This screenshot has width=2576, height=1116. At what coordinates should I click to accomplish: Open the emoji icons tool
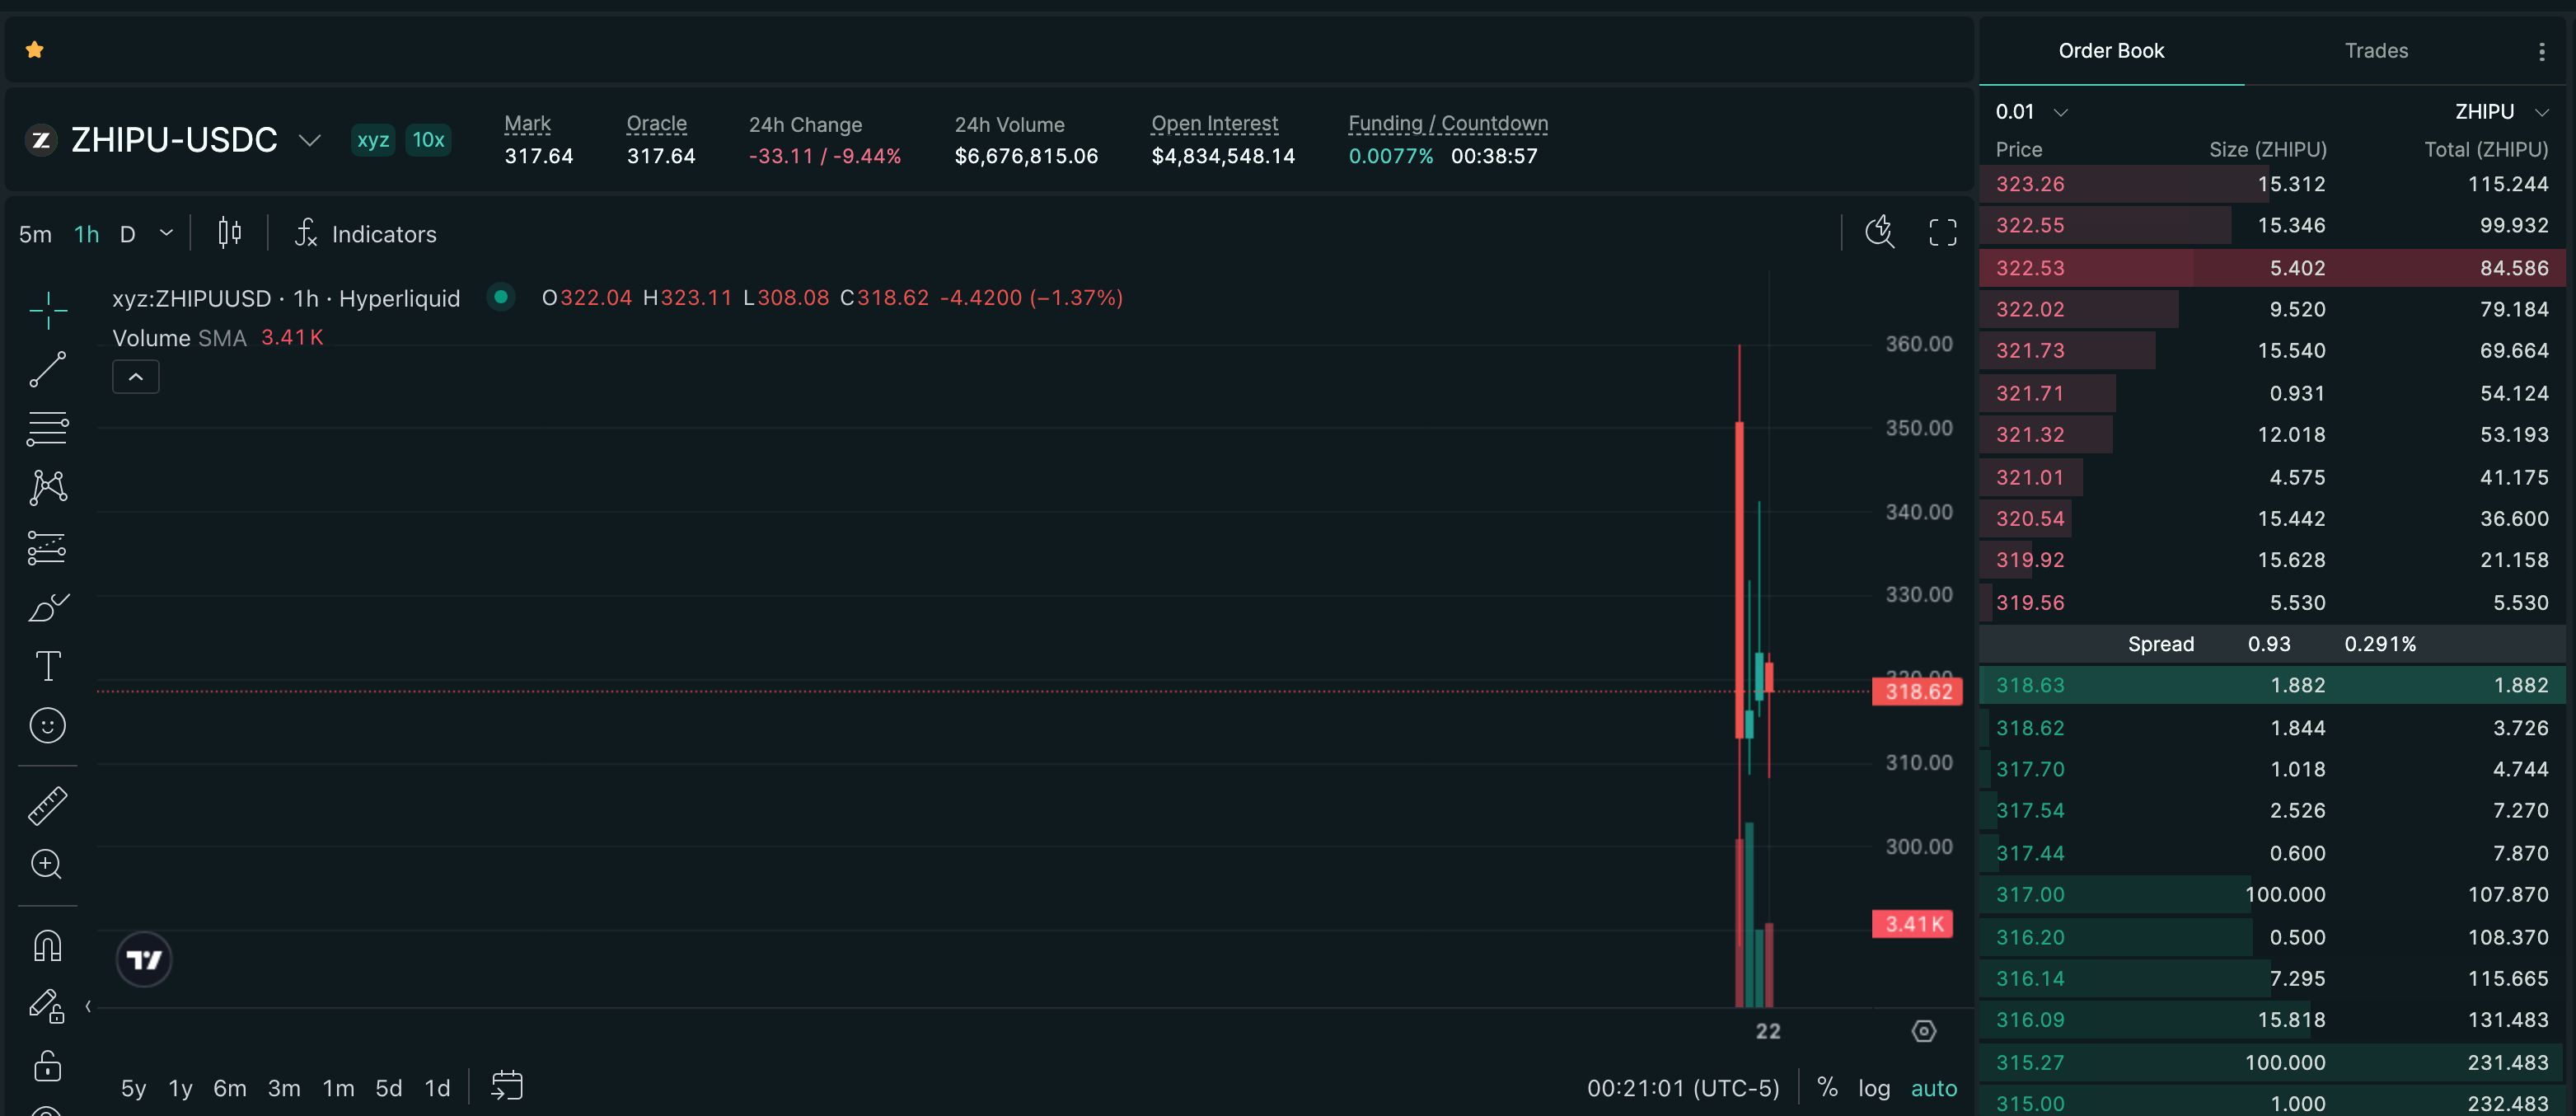coord(48,725)
